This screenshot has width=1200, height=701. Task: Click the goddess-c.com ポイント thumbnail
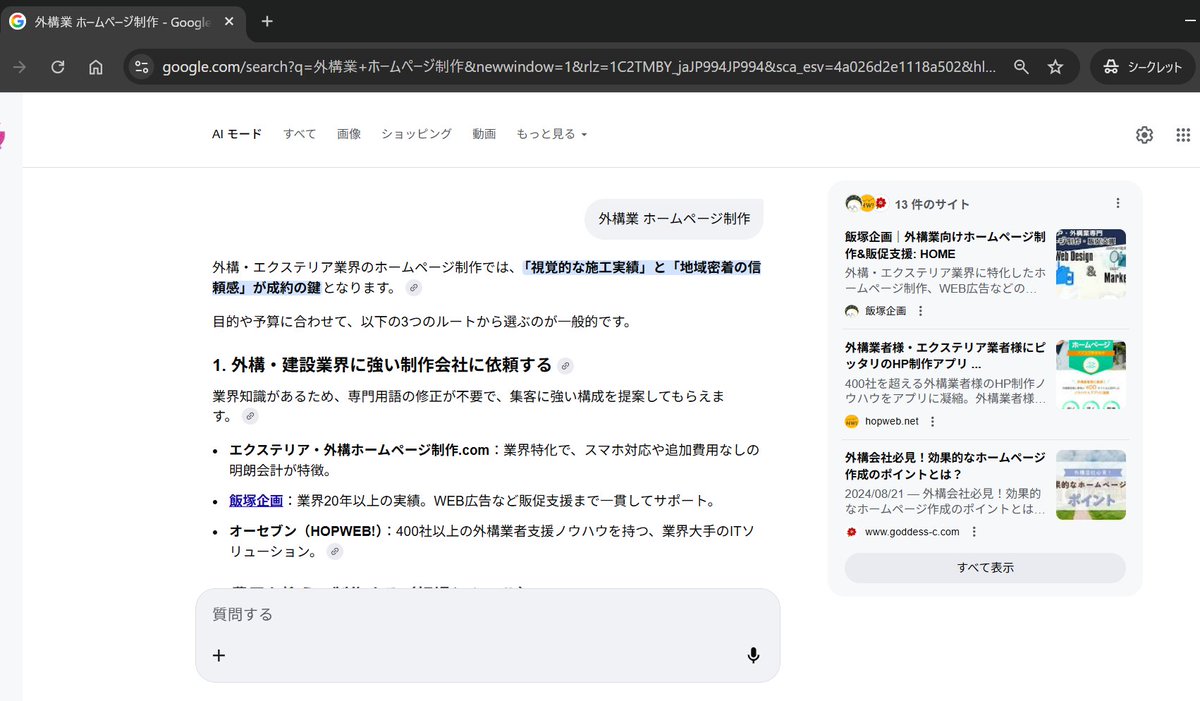[1091, 485]
